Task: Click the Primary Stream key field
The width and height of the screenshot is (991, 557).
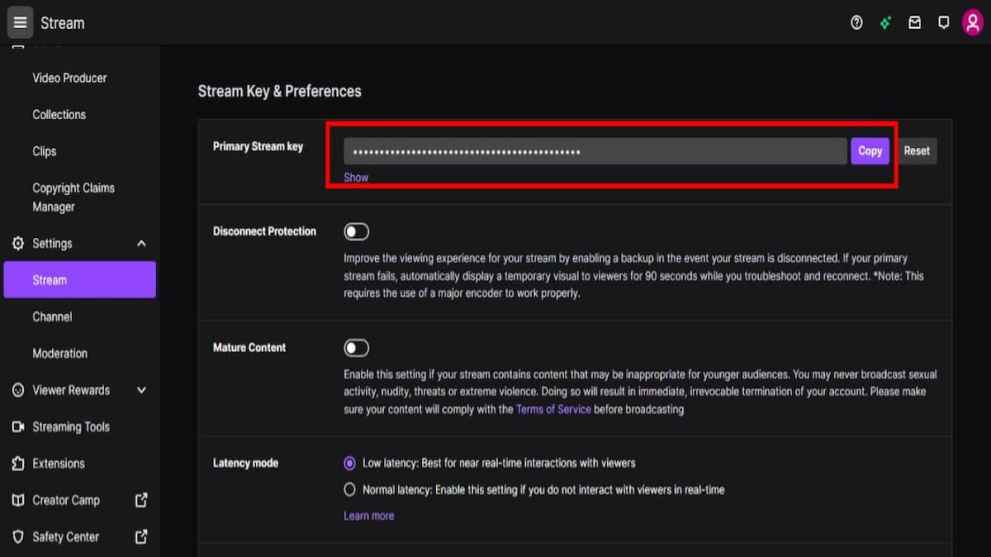Action: pos(594,151)
